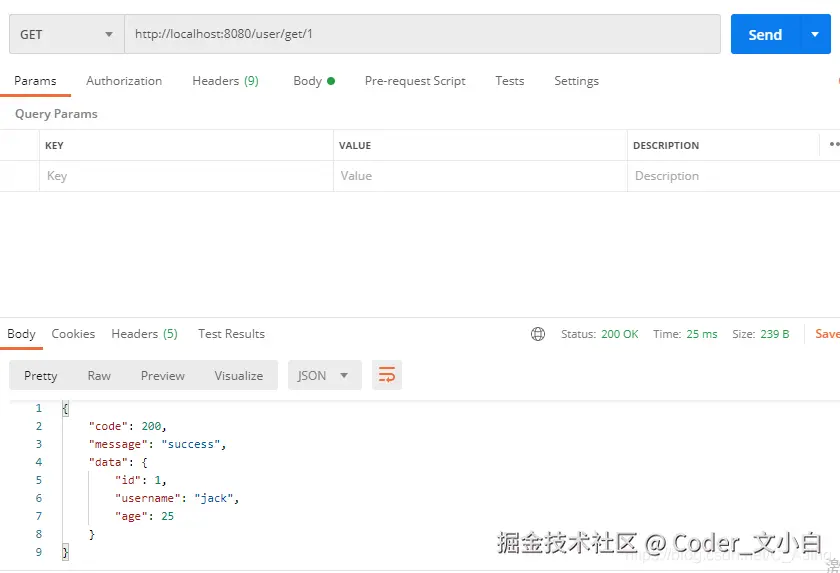Open the Test Results tab

pyautogui.click(x=231, y=334)
